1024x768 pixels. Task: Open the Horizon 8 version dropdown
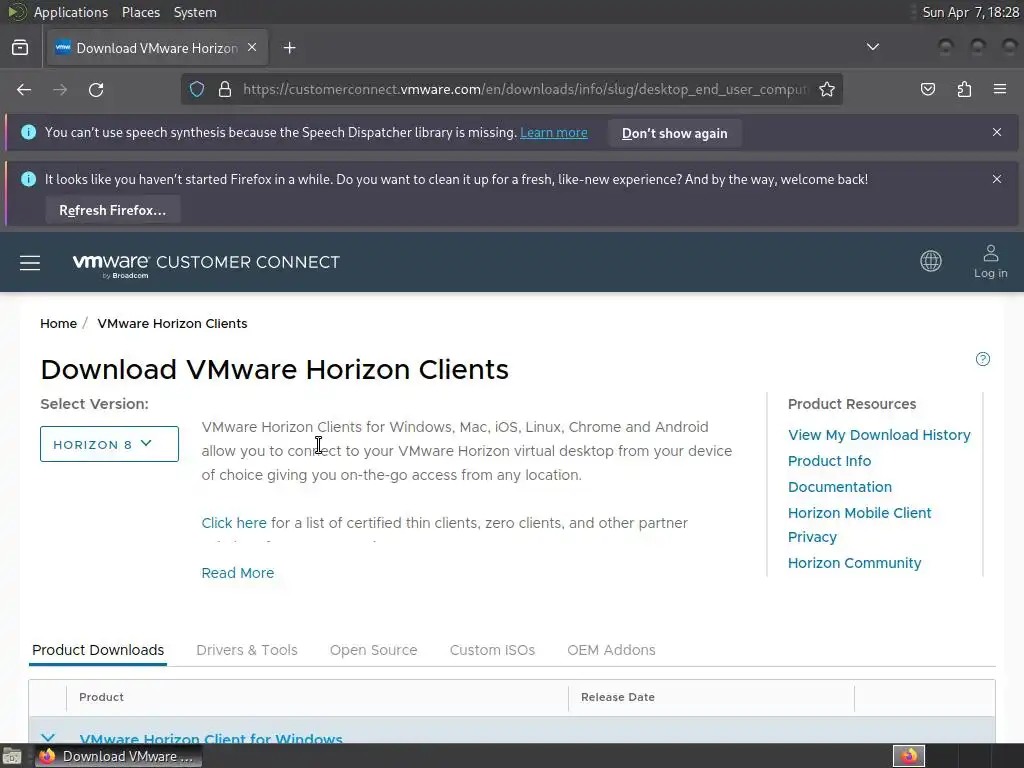(109, 444)
